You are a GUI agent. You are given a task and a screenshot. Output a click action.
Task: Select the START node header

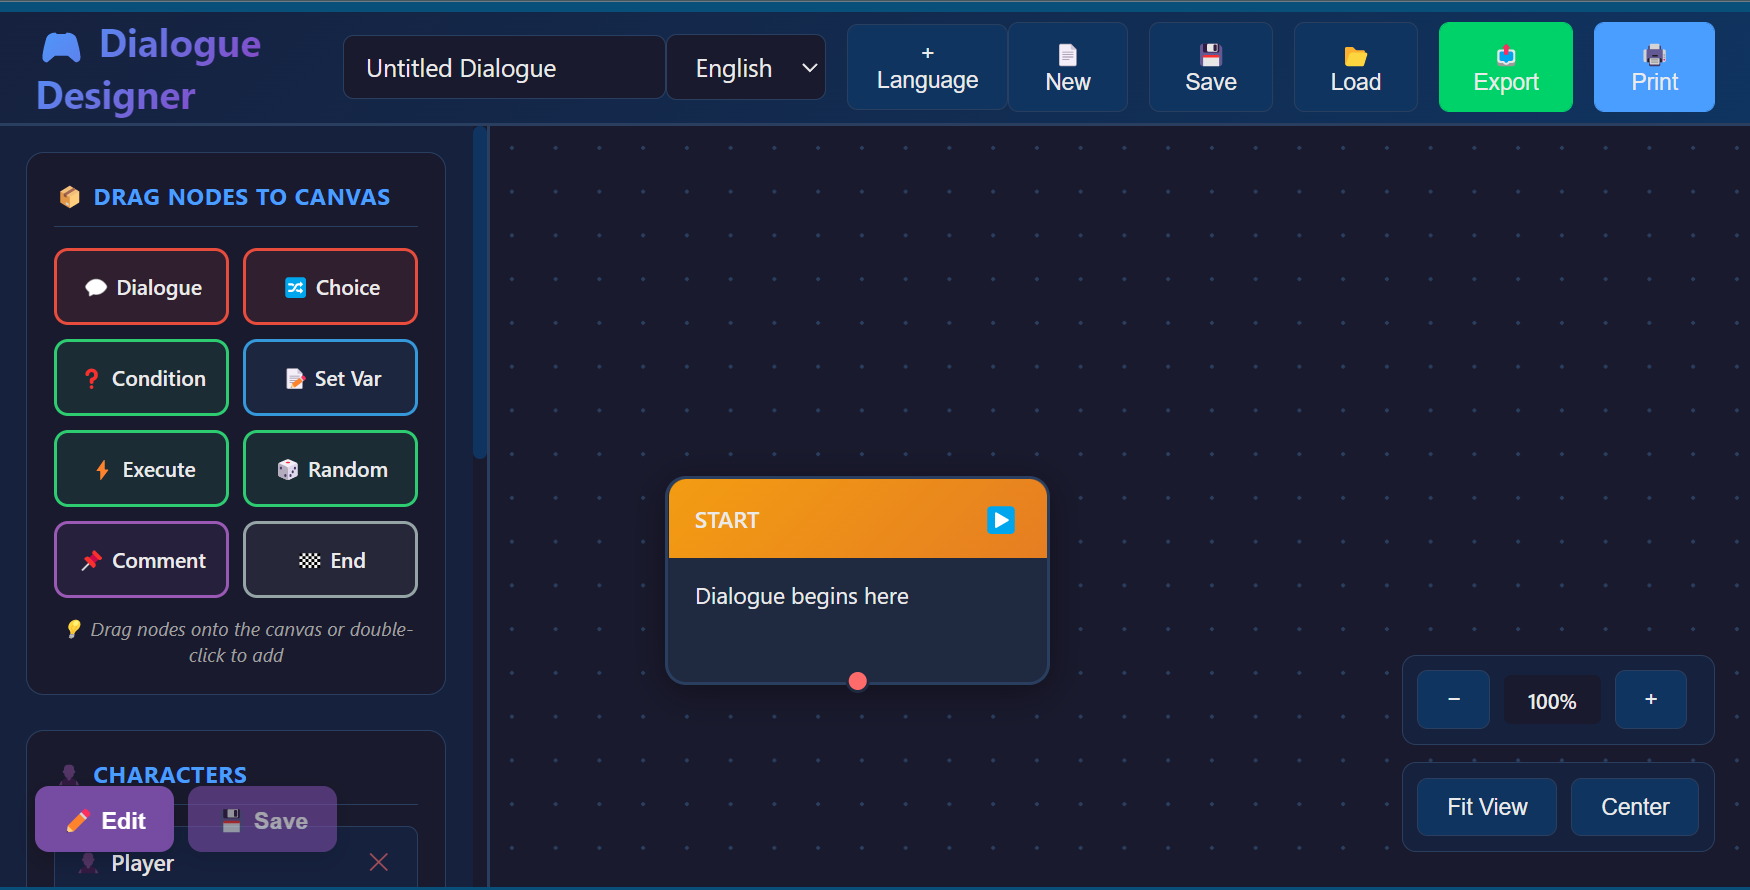coord(858,519)
